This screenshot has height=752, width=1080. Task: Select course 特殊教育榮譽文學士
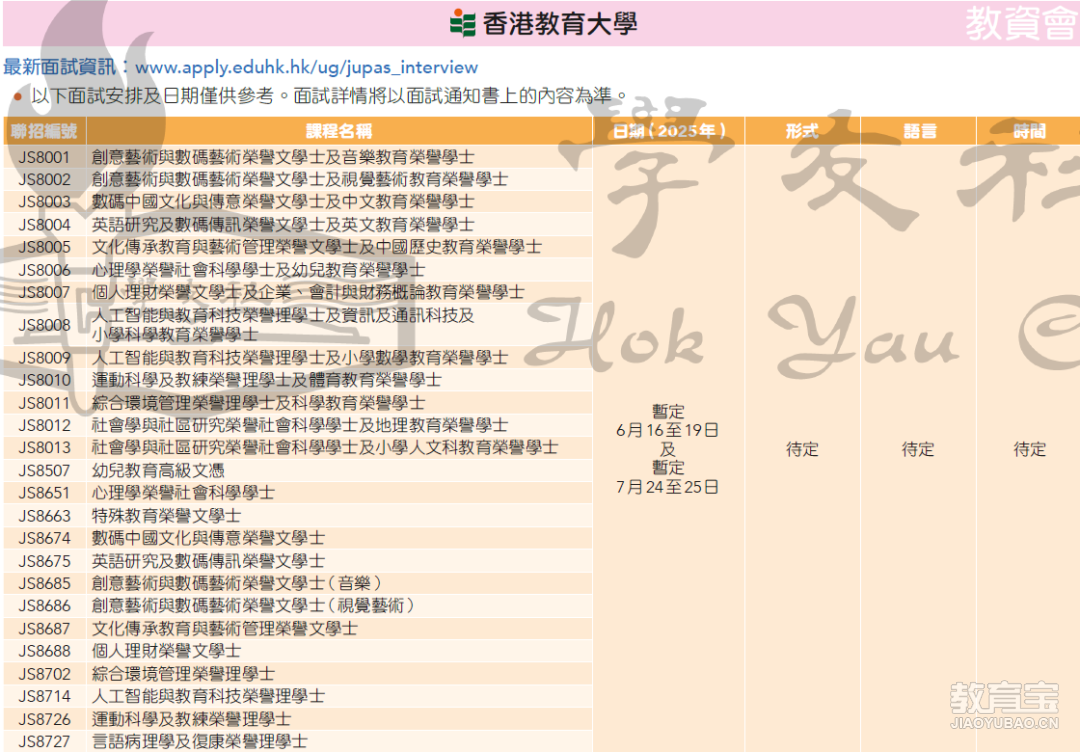[x=167, y=515]
